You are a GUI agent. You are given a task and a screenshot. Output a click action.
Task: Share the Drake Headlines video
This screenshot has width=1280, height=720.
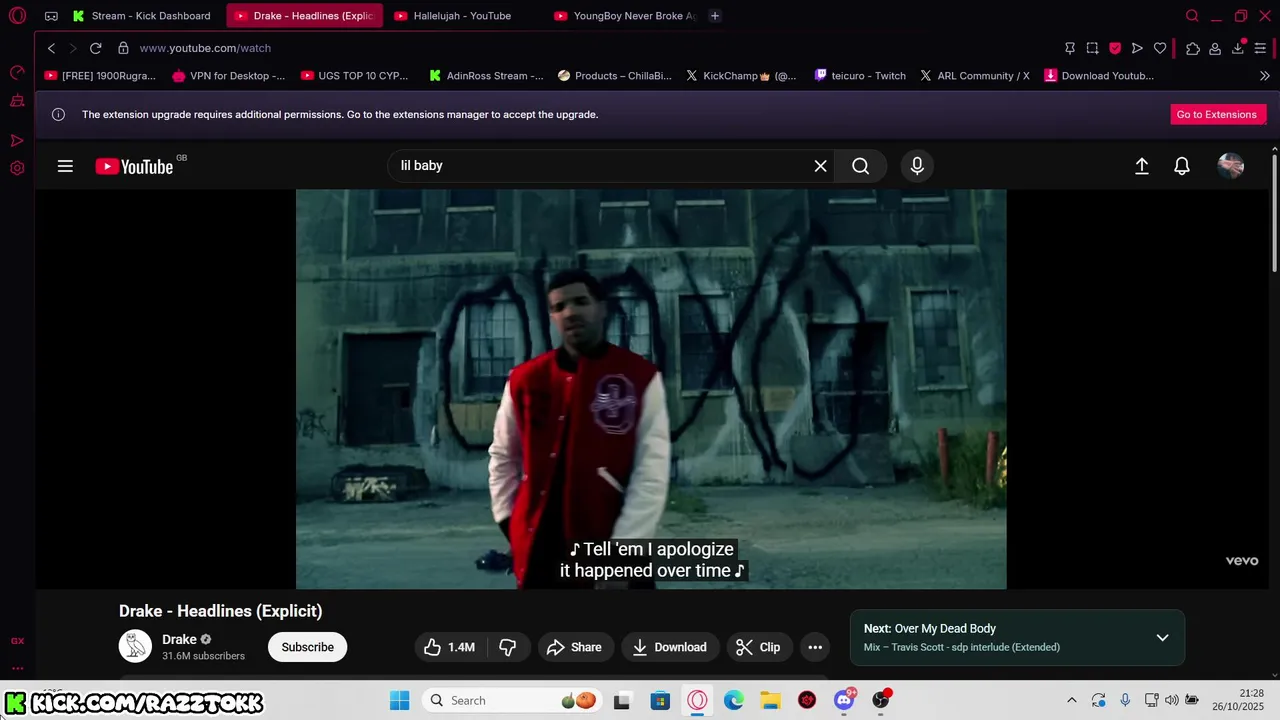[x=575, y=647]
